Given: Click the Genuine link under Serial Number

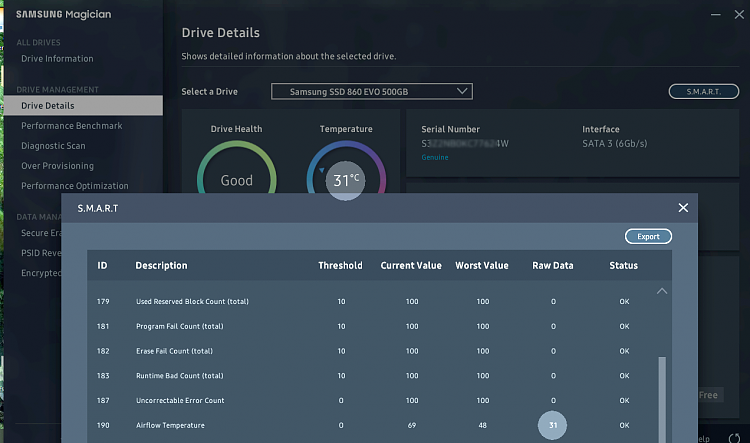Looking at the screenshot, I should (x=435, y=157).
